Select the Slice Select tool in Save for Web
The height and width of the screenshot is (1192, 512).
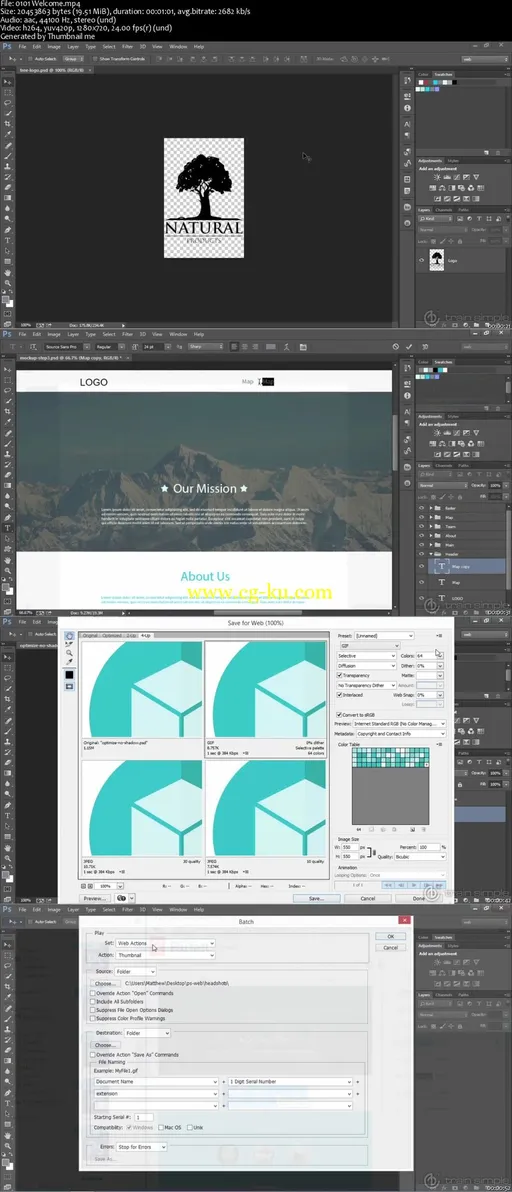pyautogui.click(x=70, y=644)
